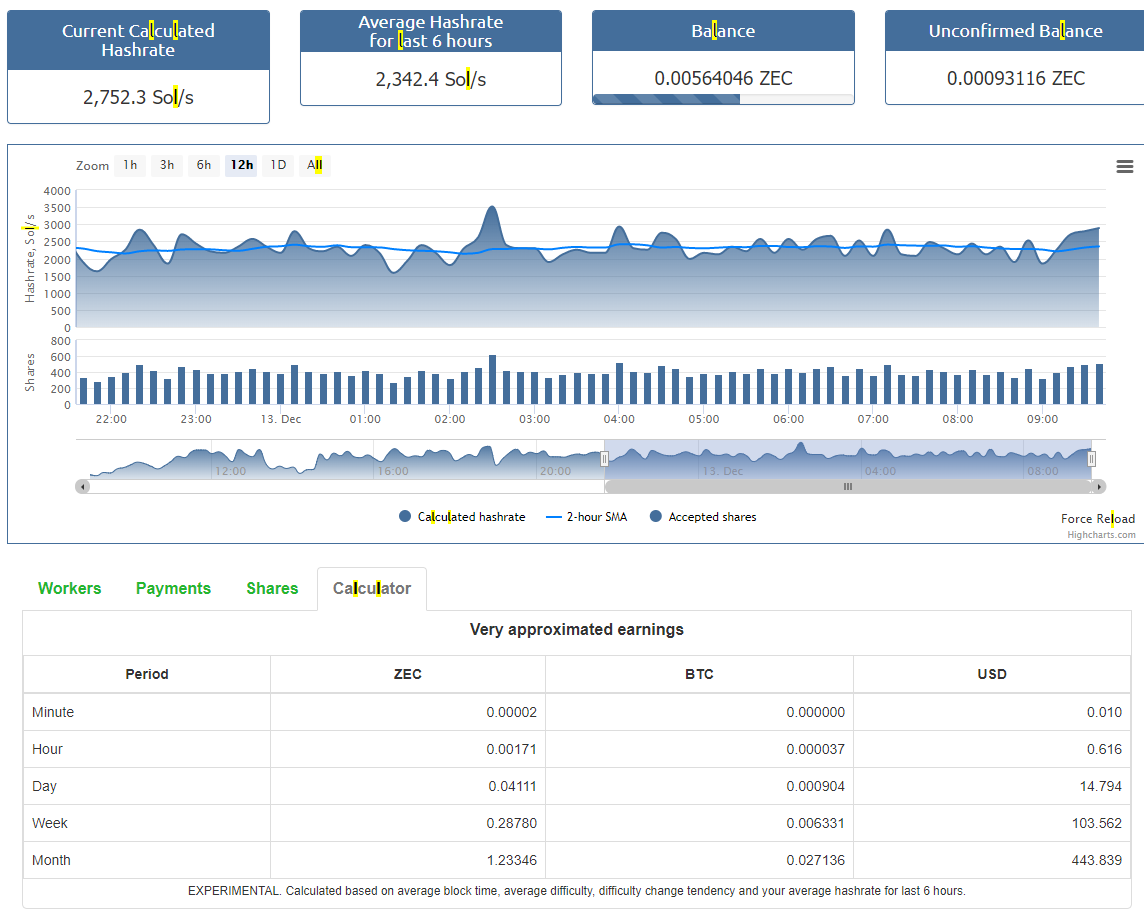This screenshot has height=923, width=1144.
Task: Switch to the Shares tab
Action: click(272, 588)
